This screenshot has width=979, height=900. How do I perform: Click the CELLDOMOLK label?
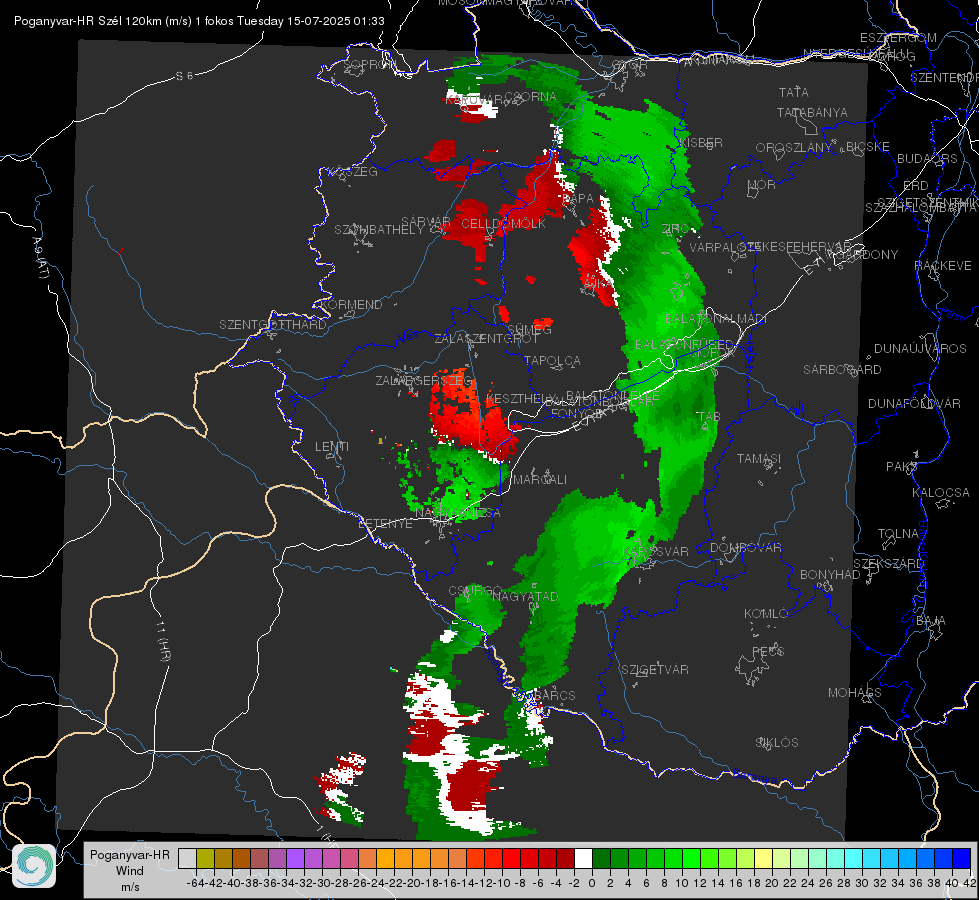tap(503, 224)
